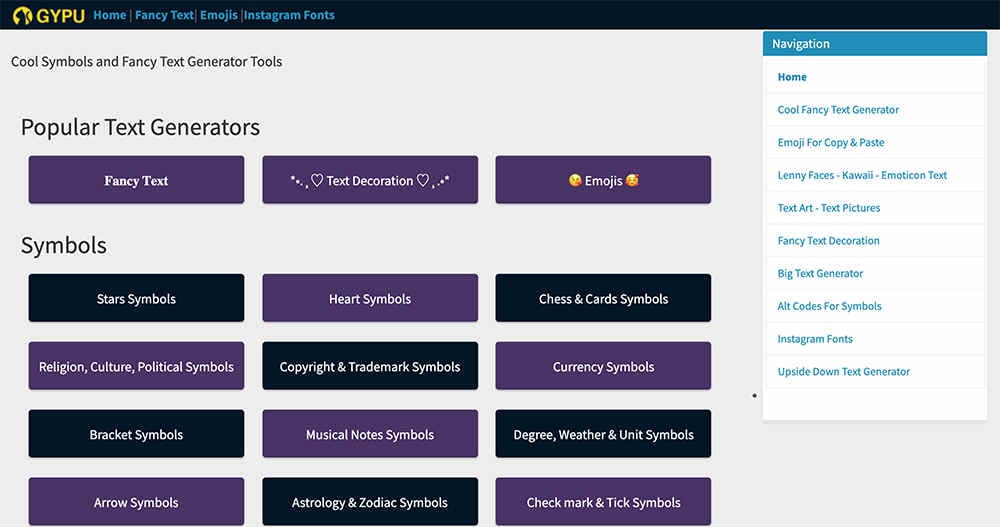Viewport: 1000px width, 527px height.
Task: Select the Musical Notes Symbols button
Action: [370, 435]
